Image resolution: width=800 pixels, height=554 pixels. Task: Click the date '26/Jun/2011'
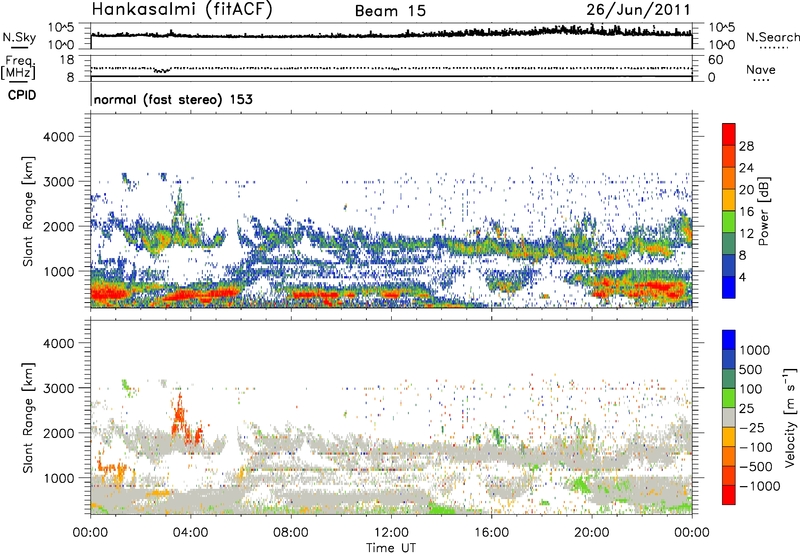(638, 10)
